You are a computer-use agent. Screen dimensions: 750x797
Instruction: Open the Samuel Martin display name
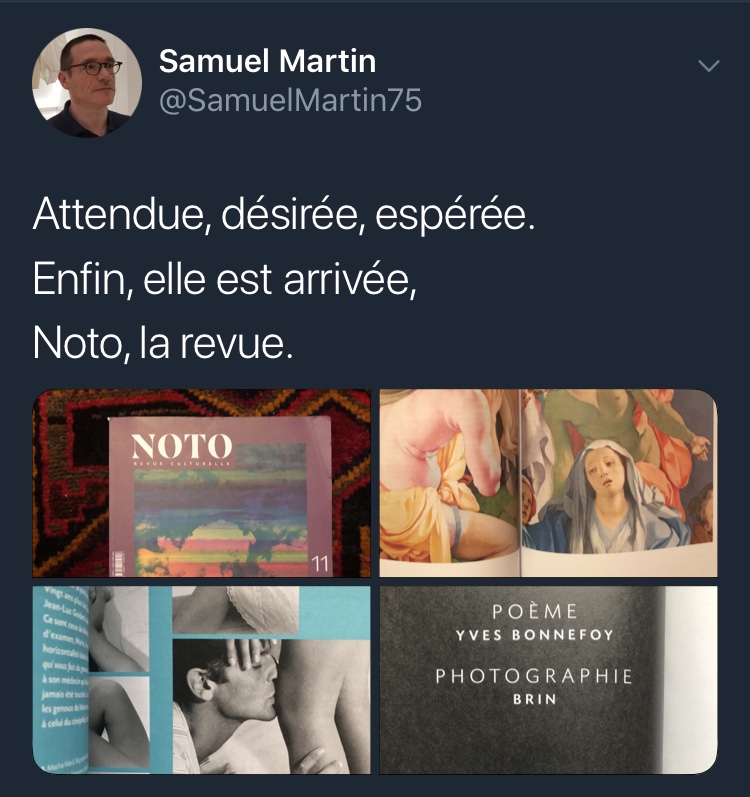(x=267, y=61)
